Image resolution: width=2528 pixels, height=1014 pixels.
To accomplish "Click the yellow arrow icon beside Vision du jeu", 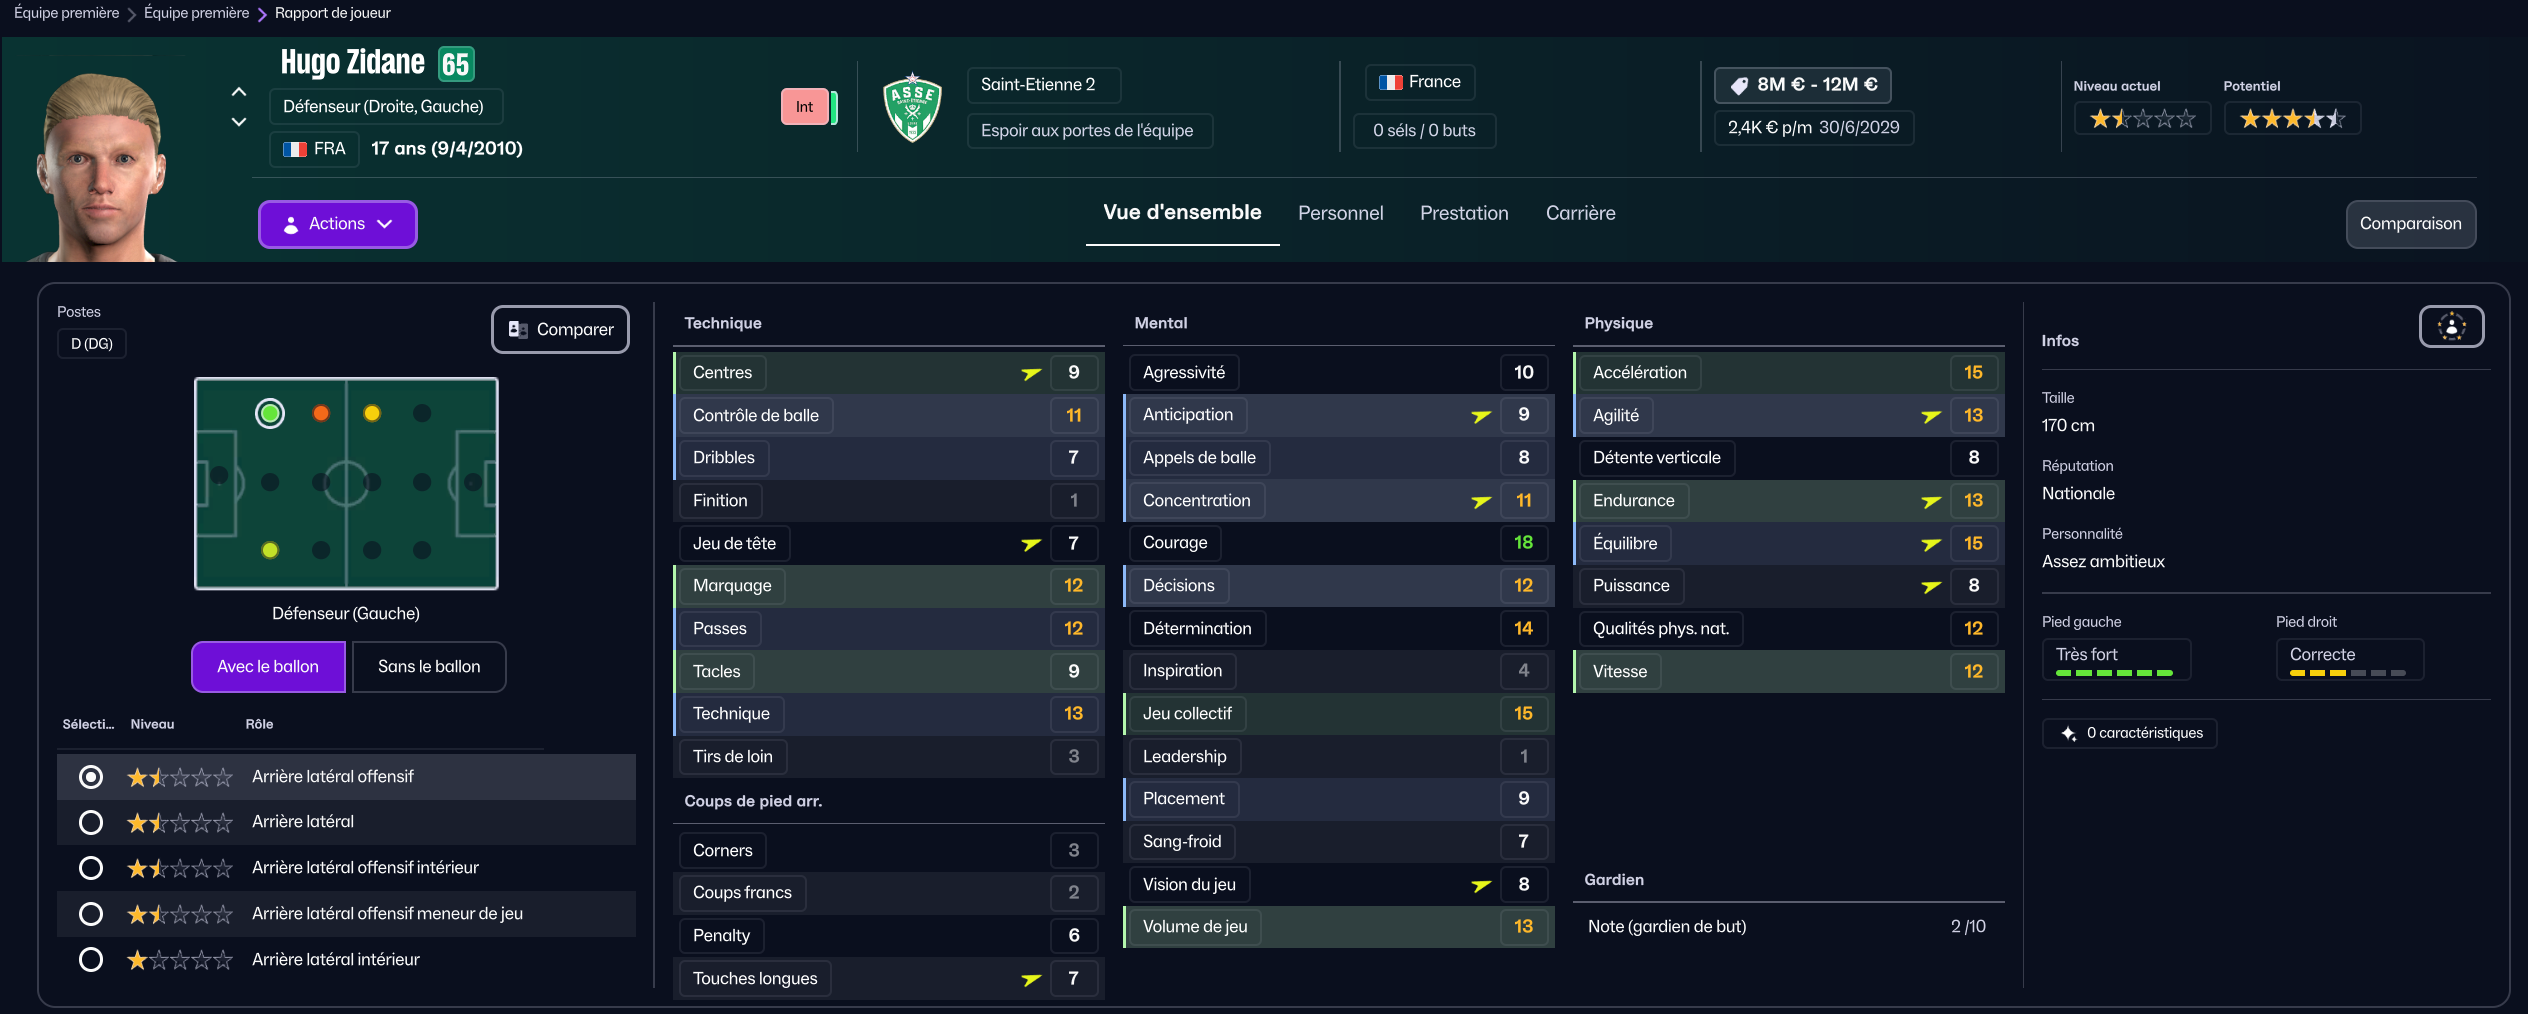I will [x=1481, y=885].
